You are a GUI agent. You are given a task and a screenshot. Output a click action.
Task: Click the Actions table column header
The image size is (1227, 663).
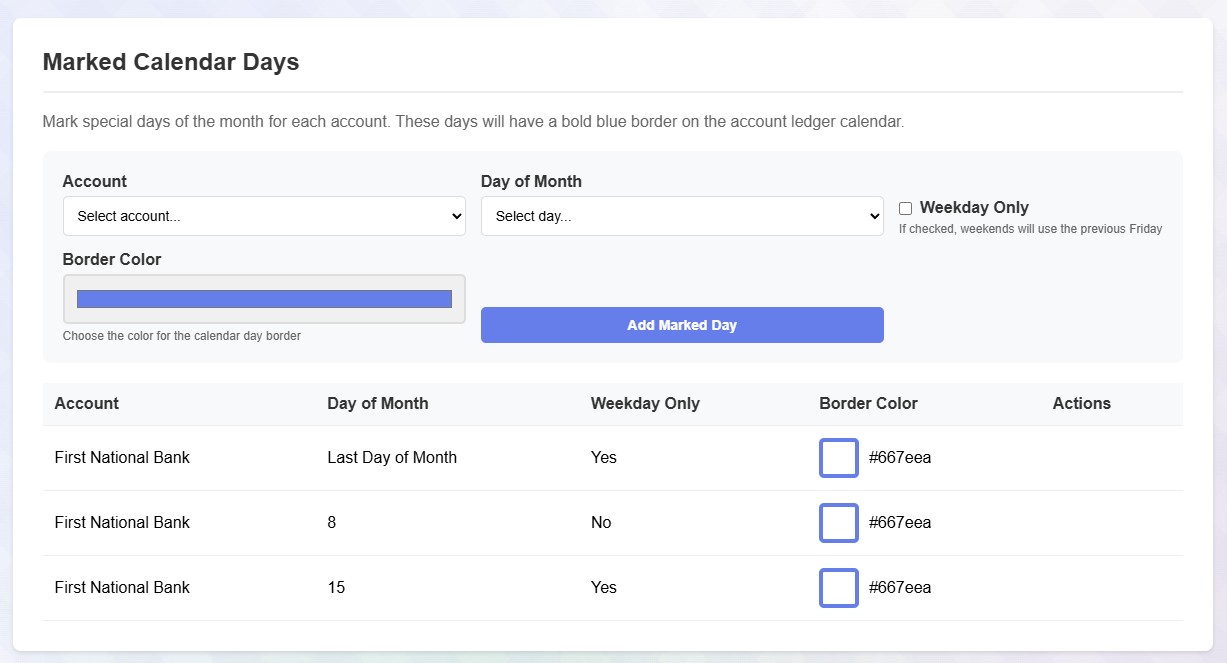click(1081, 404)
